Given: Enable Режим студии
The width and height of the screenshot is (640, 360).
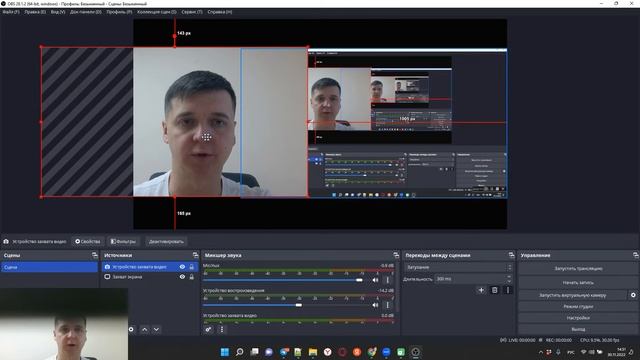Looking at the screenshot, I should [578, 306].
